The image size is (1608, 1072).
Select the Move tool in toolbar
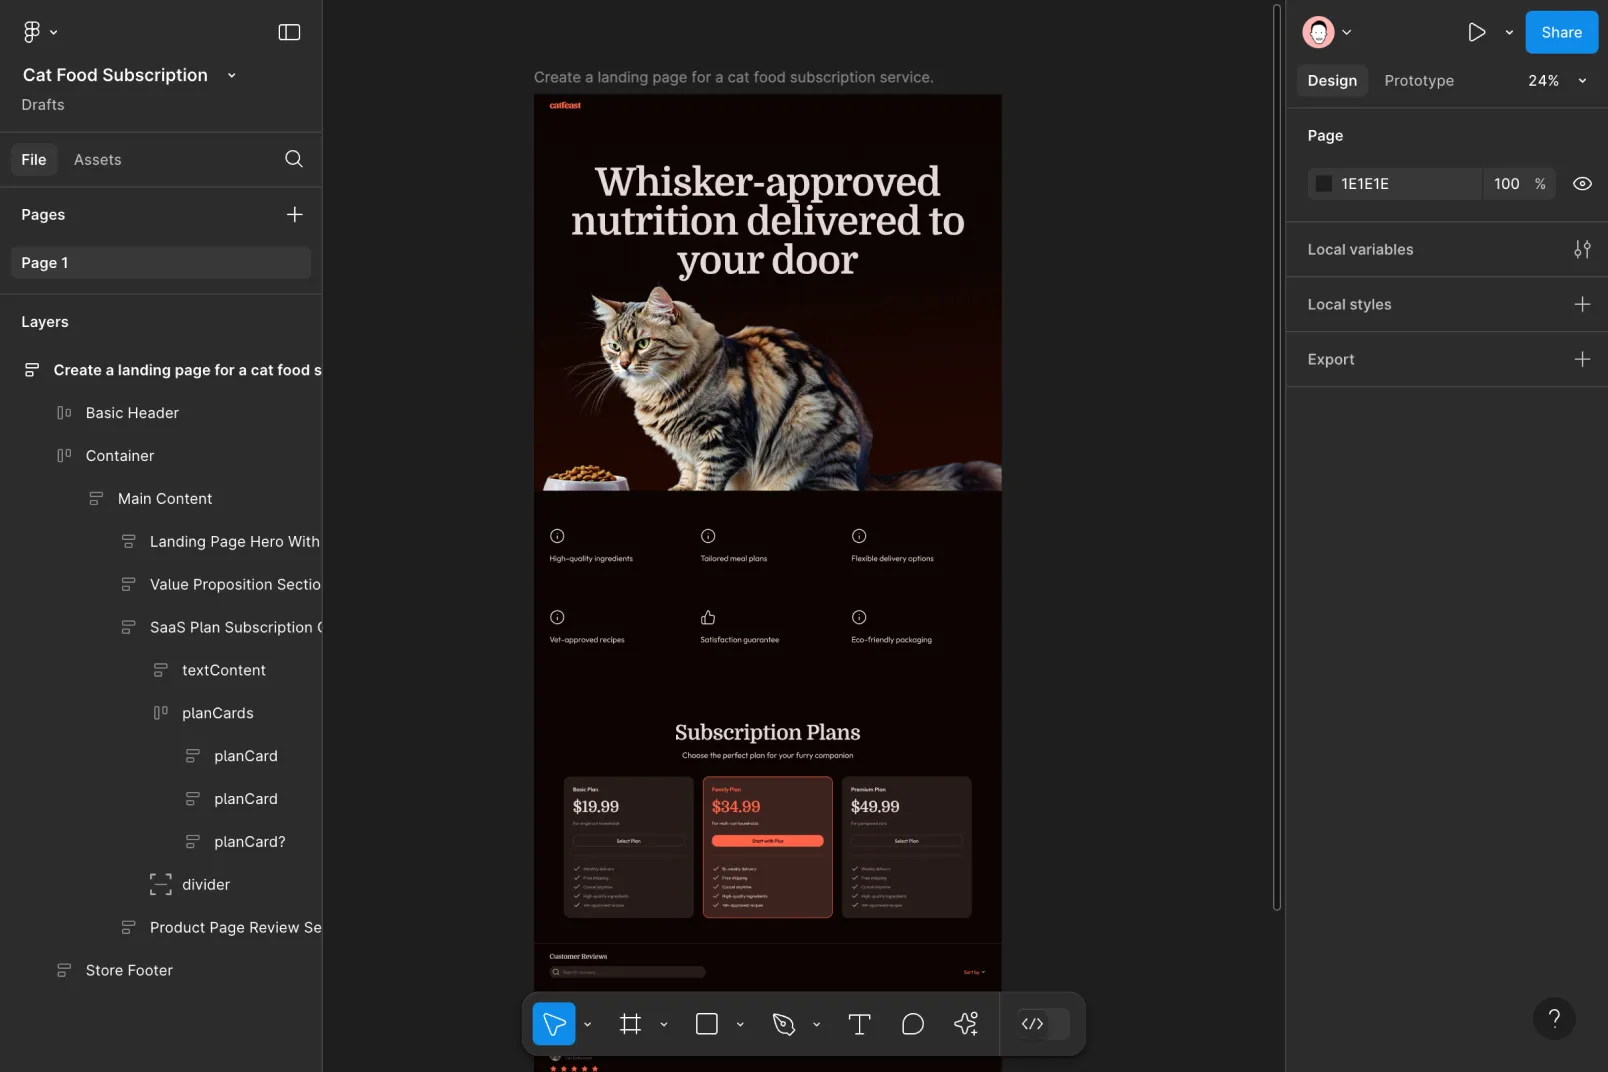(x=554, y=1024)
